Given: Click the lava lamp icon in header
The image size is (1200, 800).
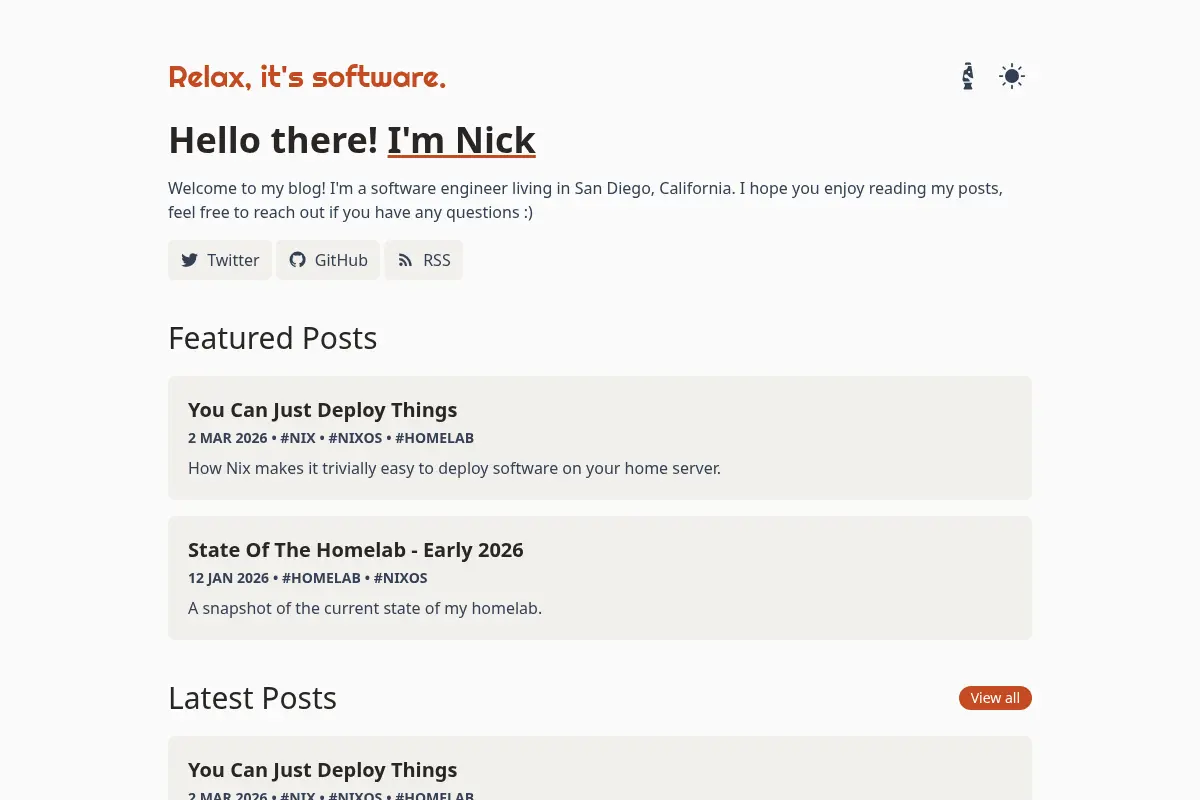Looking at the screenshot, I should point(967,76).
